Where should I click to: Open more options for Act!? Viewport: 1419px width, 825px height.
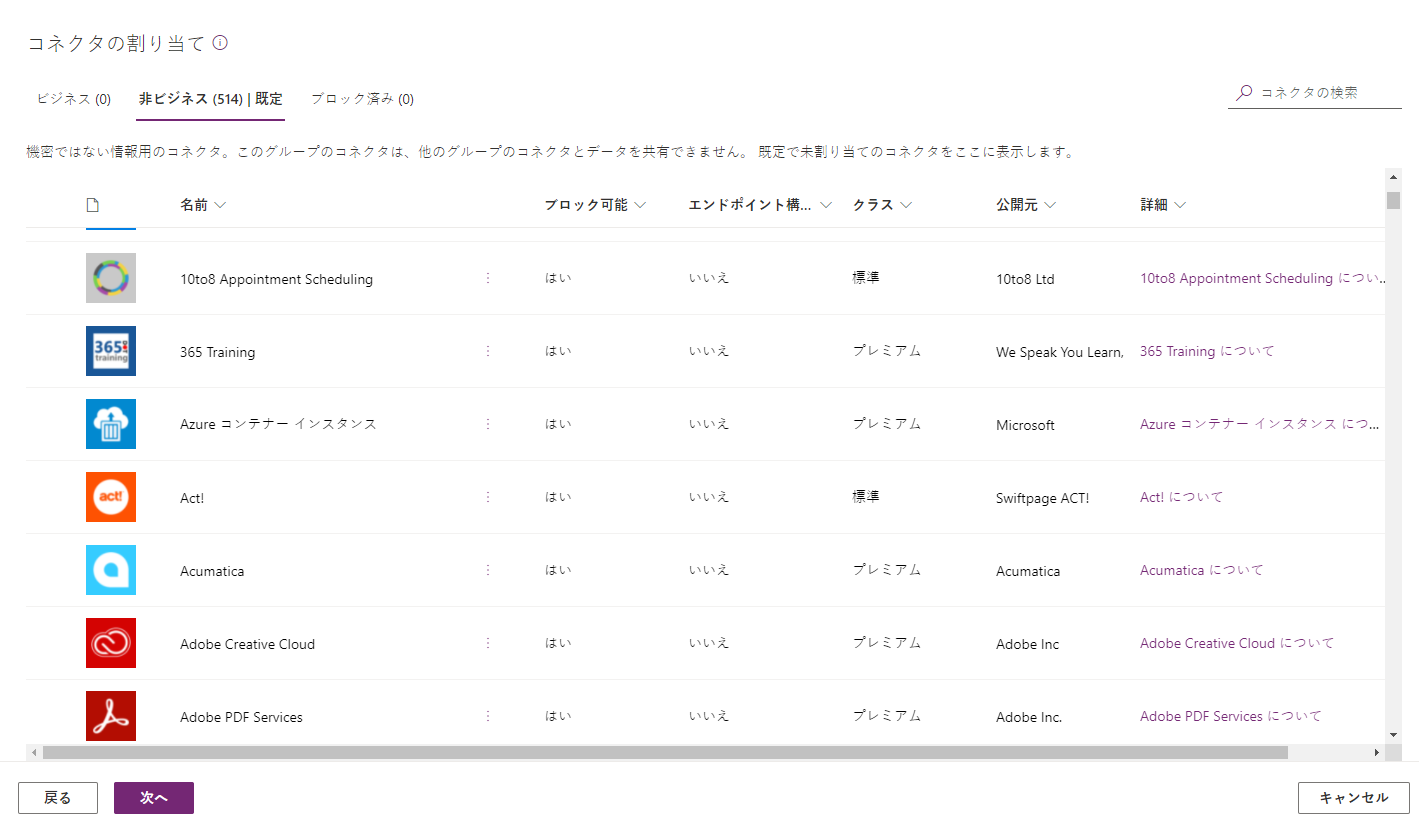coord(488,497)
